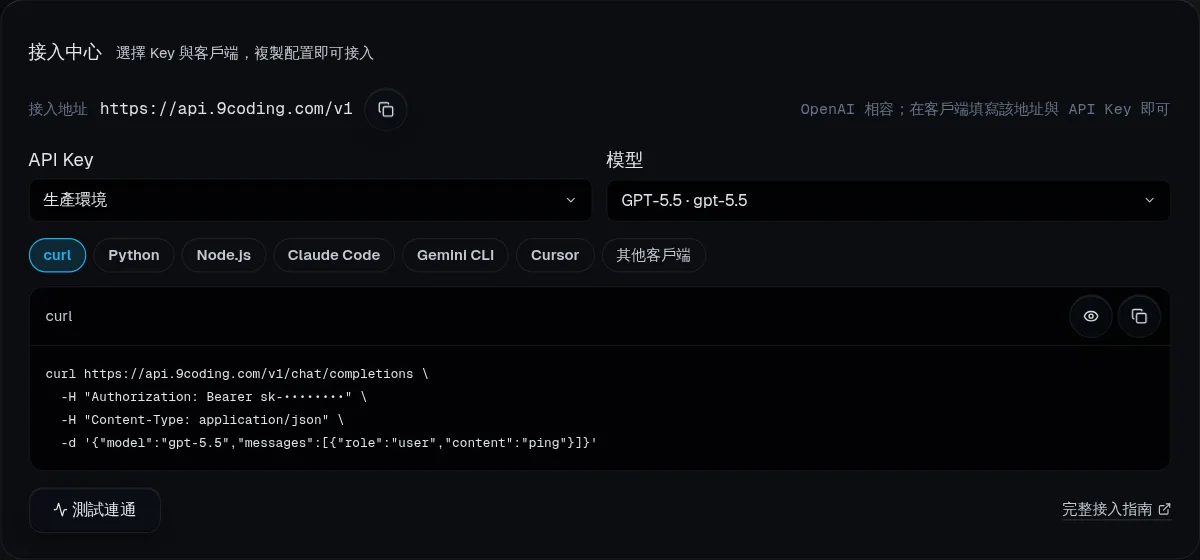Screen dimensions: 1200x560
Task: Switch to the Gemini CLI tab
Action: [x=455, y=255]
